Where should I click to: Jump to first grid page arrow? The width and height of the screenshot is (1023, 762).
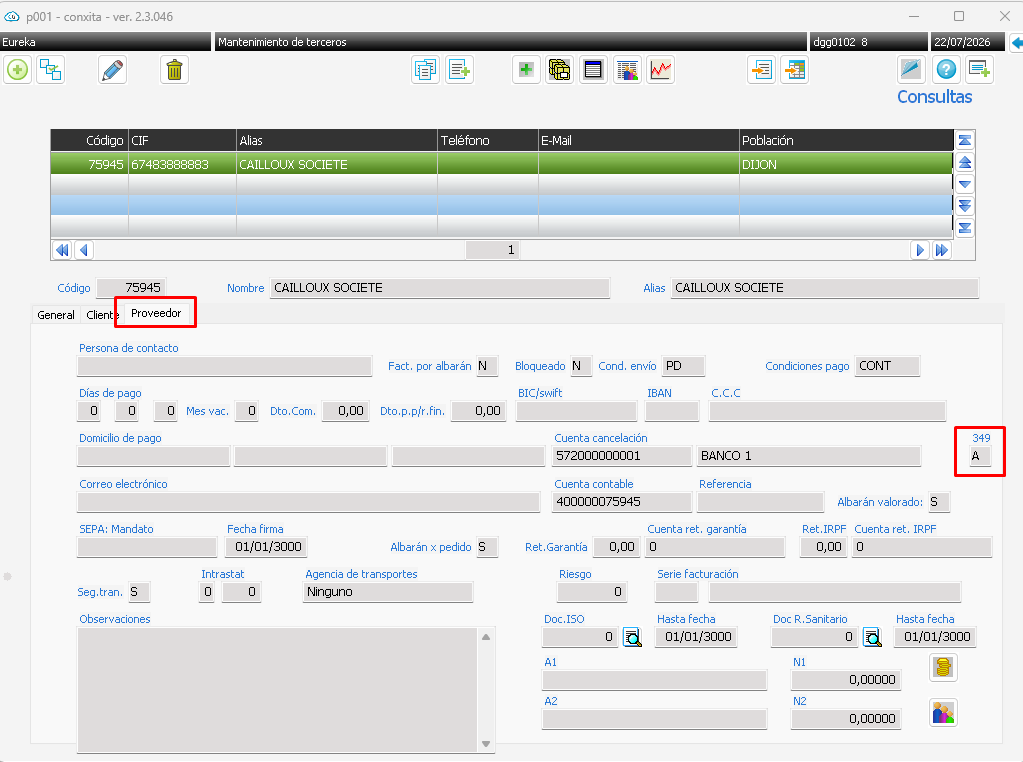click(63, 250)
